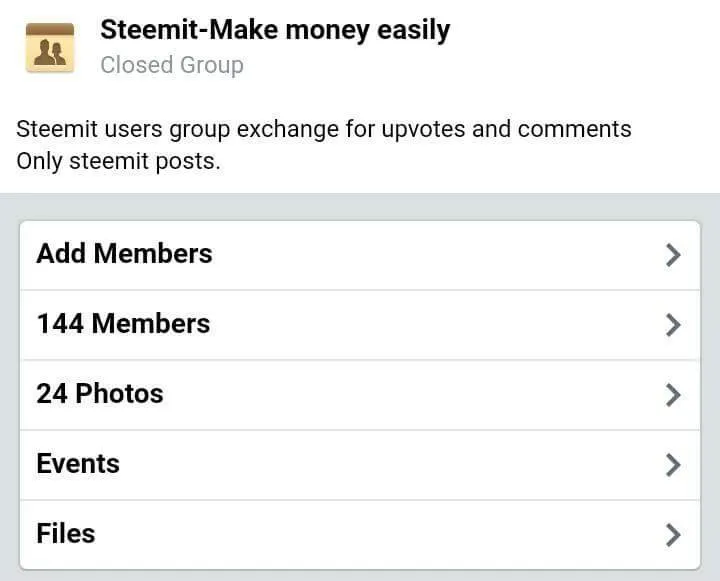Click the '24 Photos' label text

[100, 394]
